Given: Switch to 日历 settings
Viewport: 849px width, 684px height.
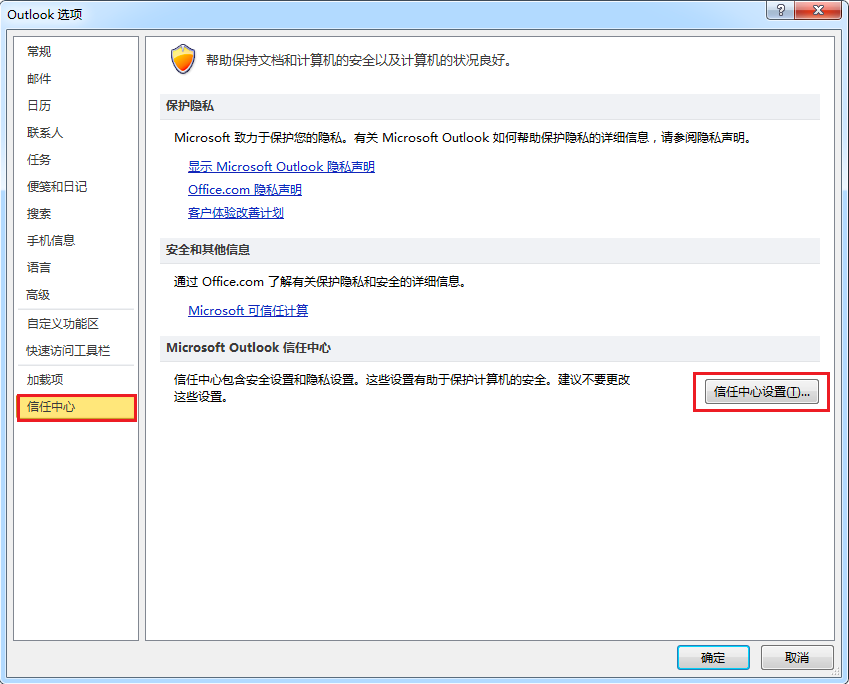Looking at the screenshot, I should pyautogui.click(x=39, y=106).
